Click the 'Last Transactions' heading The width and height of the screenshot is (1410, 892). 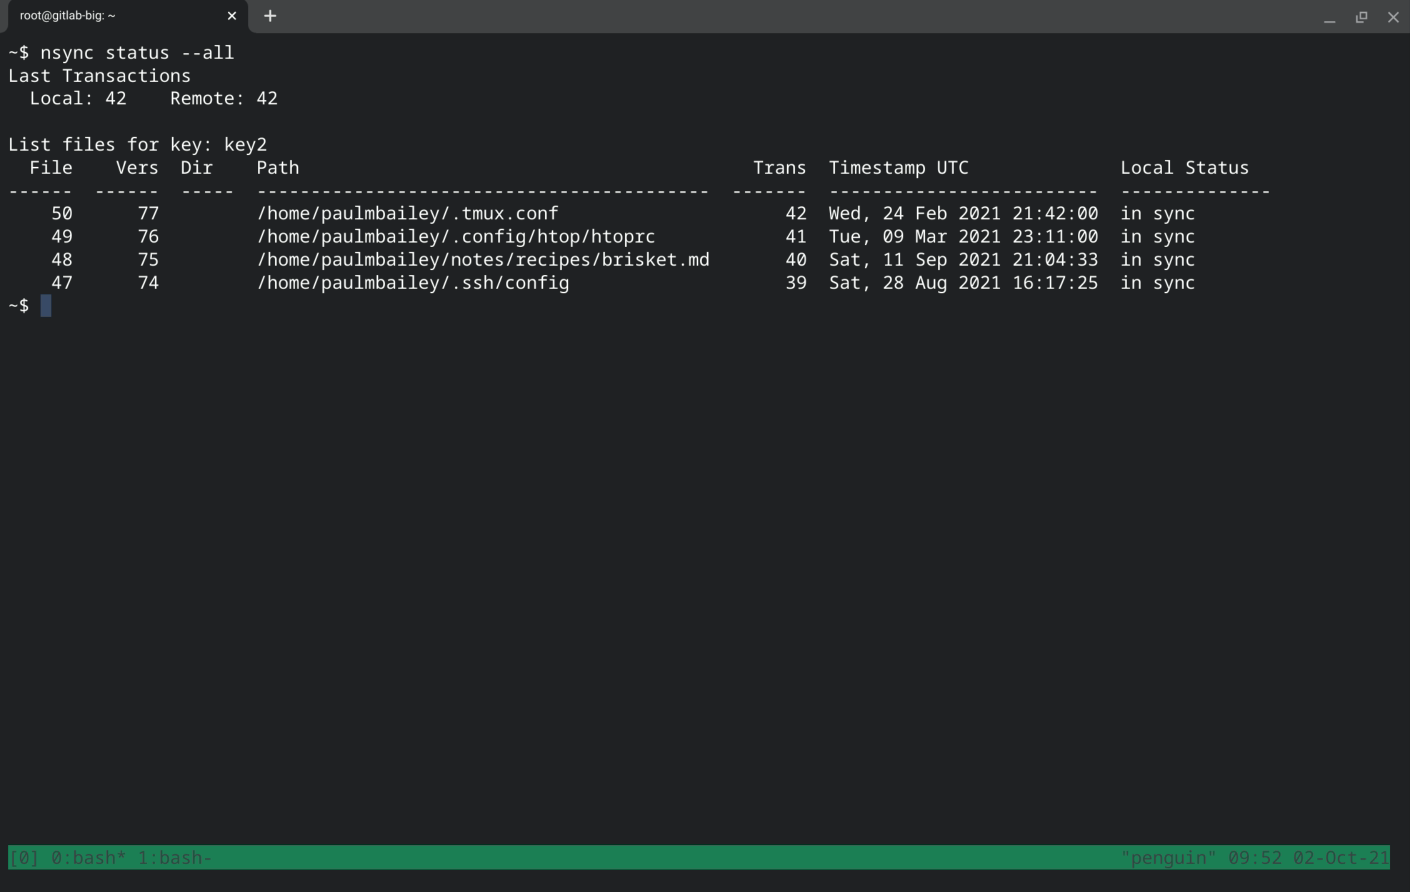(x=99, y=76)
